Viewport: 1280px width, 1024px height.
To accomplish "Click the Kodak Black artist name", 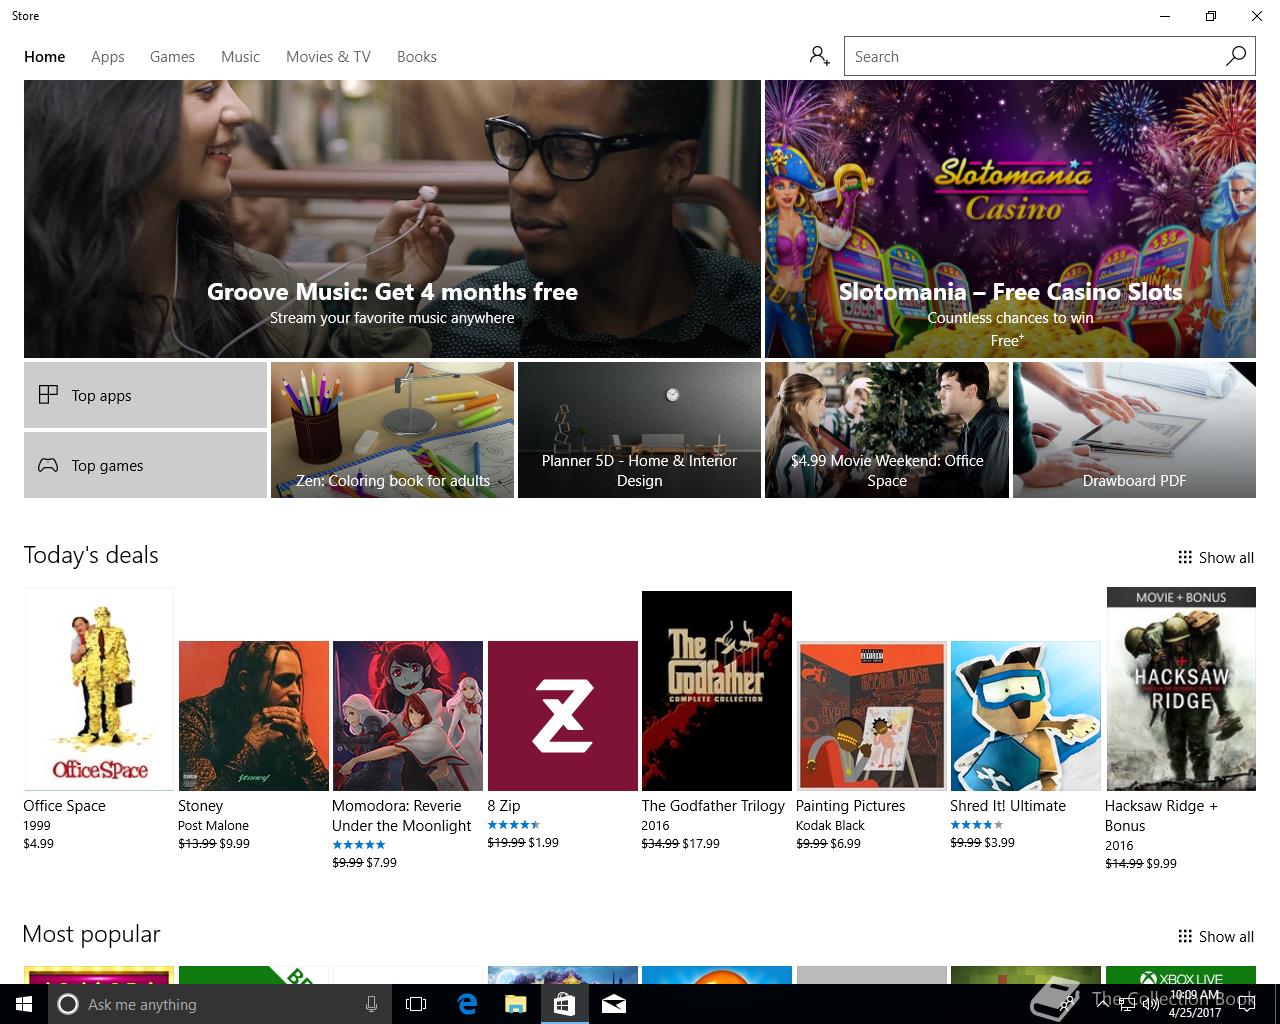I will (x=830, y=825).
